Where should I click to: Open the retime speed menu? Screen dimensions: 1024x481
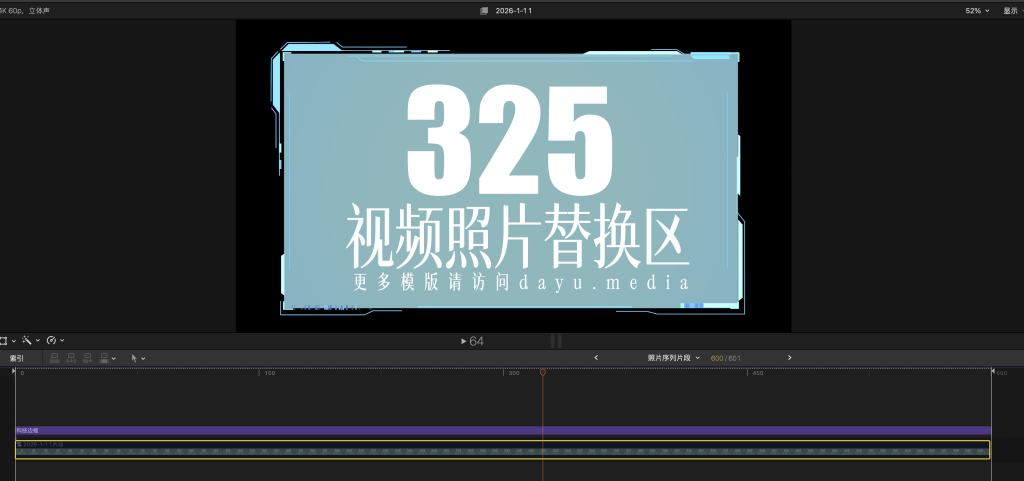pyautogui.click(x=52, y=340)
